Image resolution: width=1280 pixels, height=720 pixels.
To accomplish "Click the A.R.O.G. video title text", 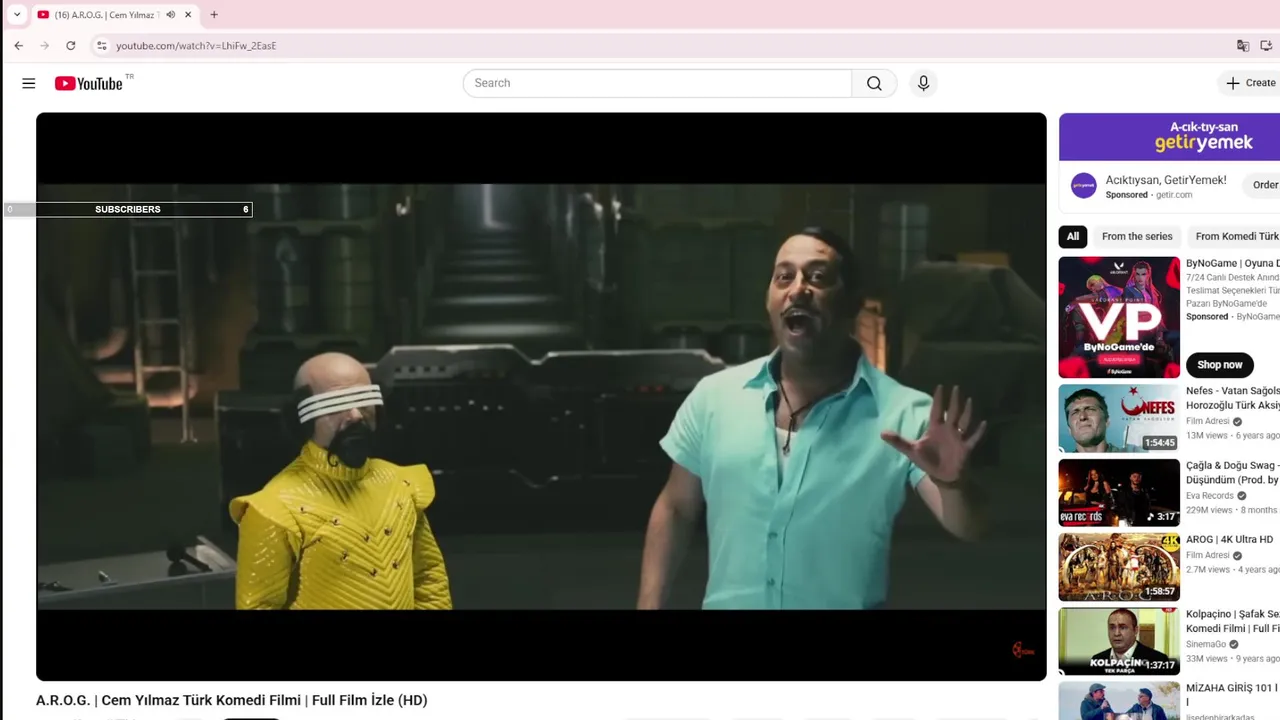I will [x=232, y=700].
